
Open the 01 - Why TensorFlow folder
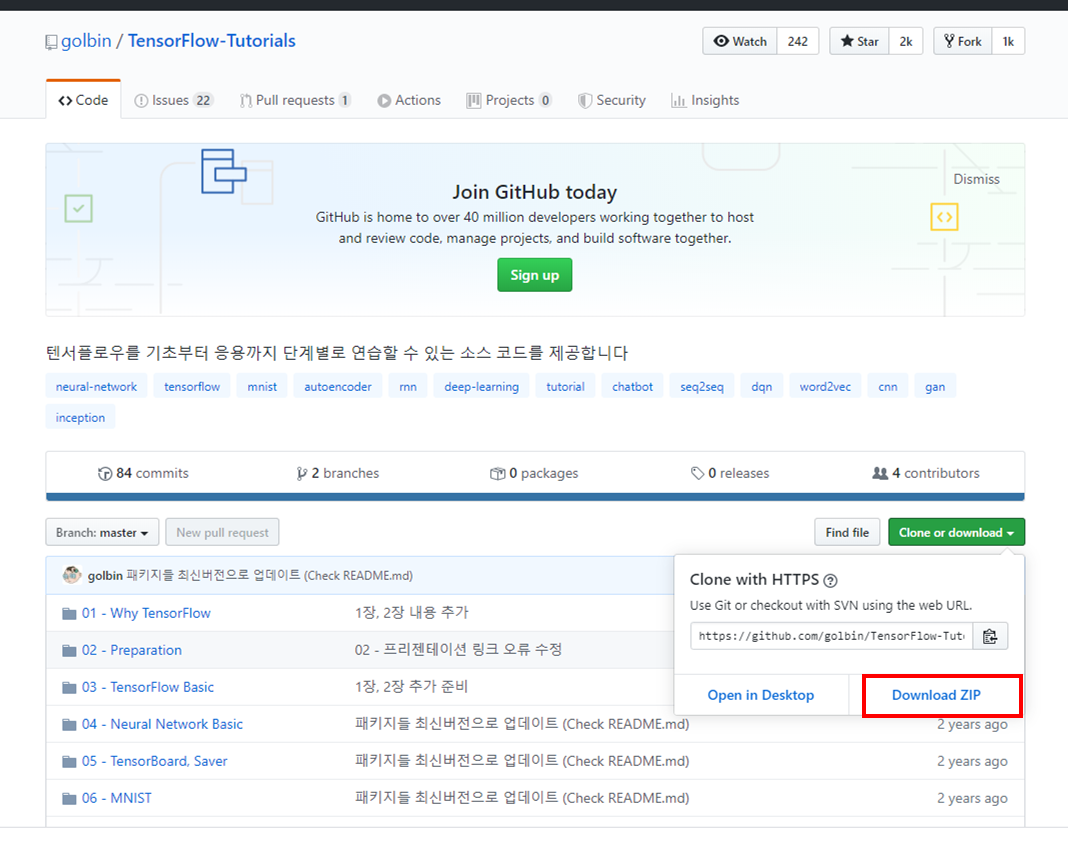[x=146, y=614]
